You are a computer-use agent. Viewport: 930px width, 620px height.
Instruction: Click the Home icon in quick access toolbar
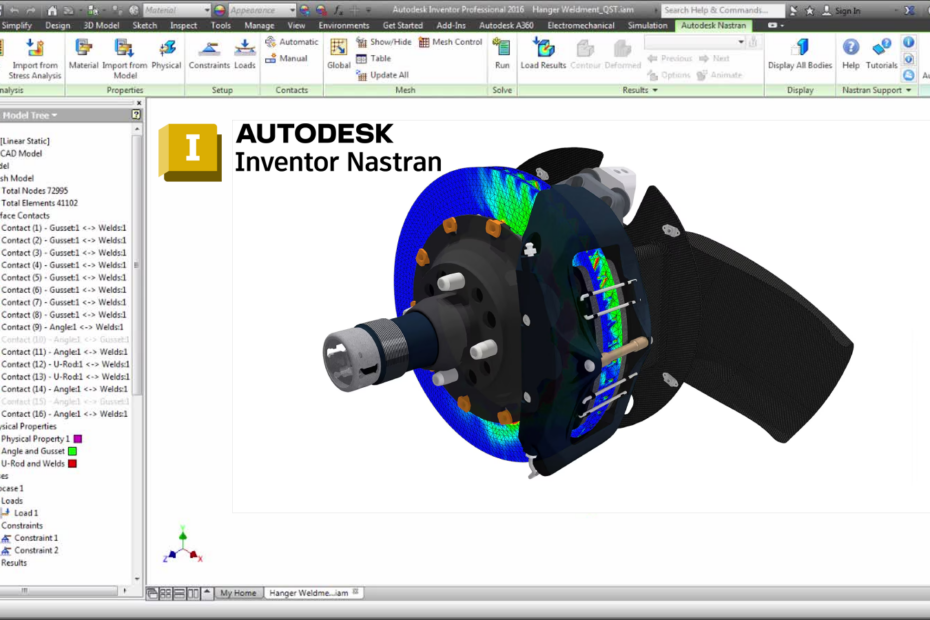click(52, 10)
